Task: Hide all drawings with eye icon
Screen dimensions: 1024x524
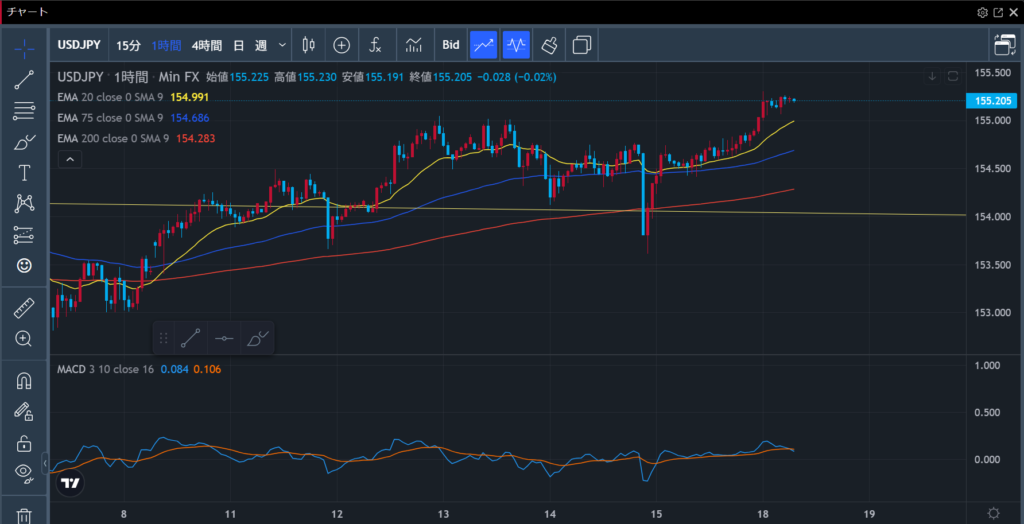Action: point(24,473)
